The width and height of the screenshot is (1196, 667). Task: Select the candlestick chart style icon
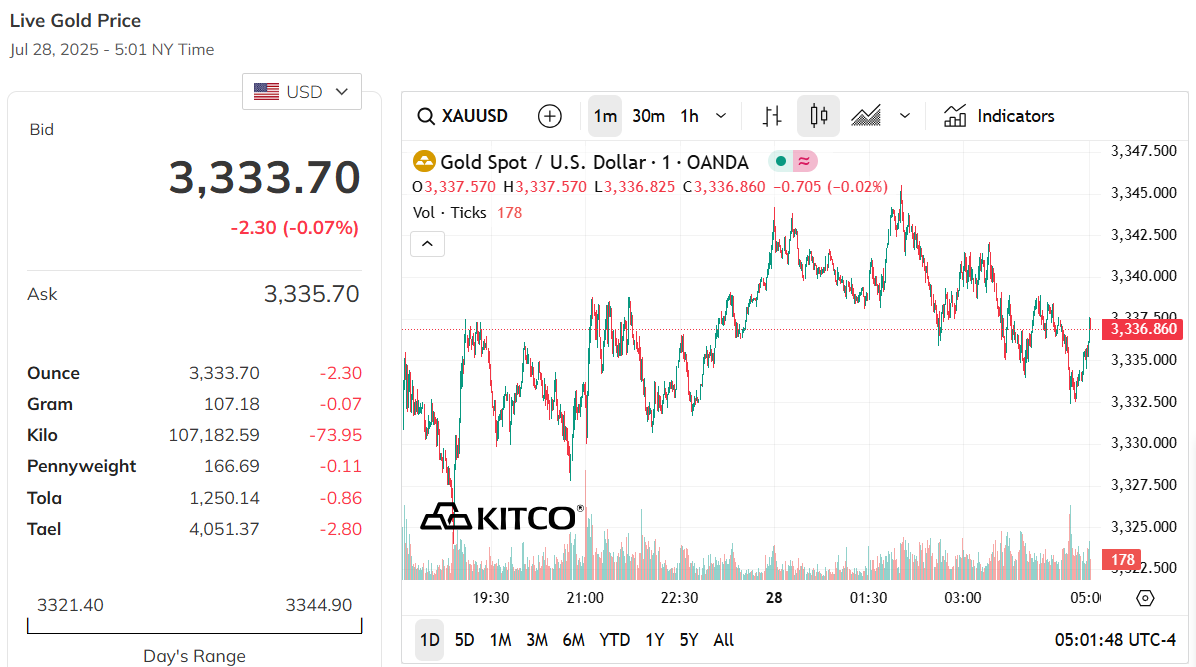tap(818, 116)
